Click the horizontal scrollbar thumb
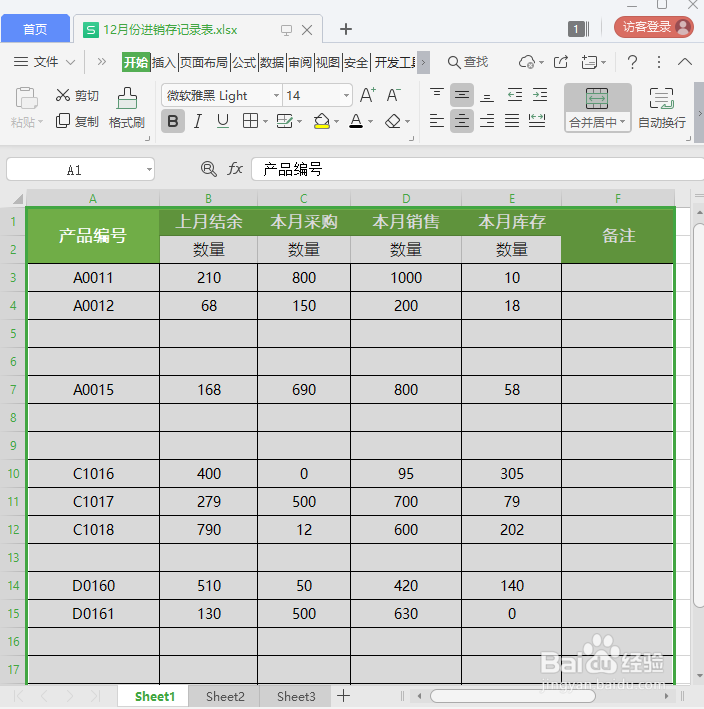Screen dimensions: 704x709 [513, 696]
